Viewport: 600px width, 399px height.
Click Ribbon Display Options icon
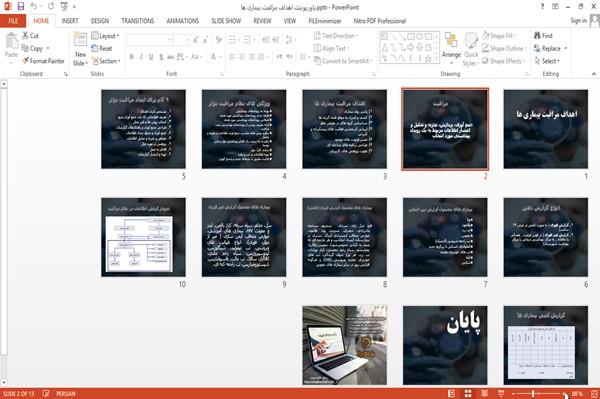tap(555, 7)
